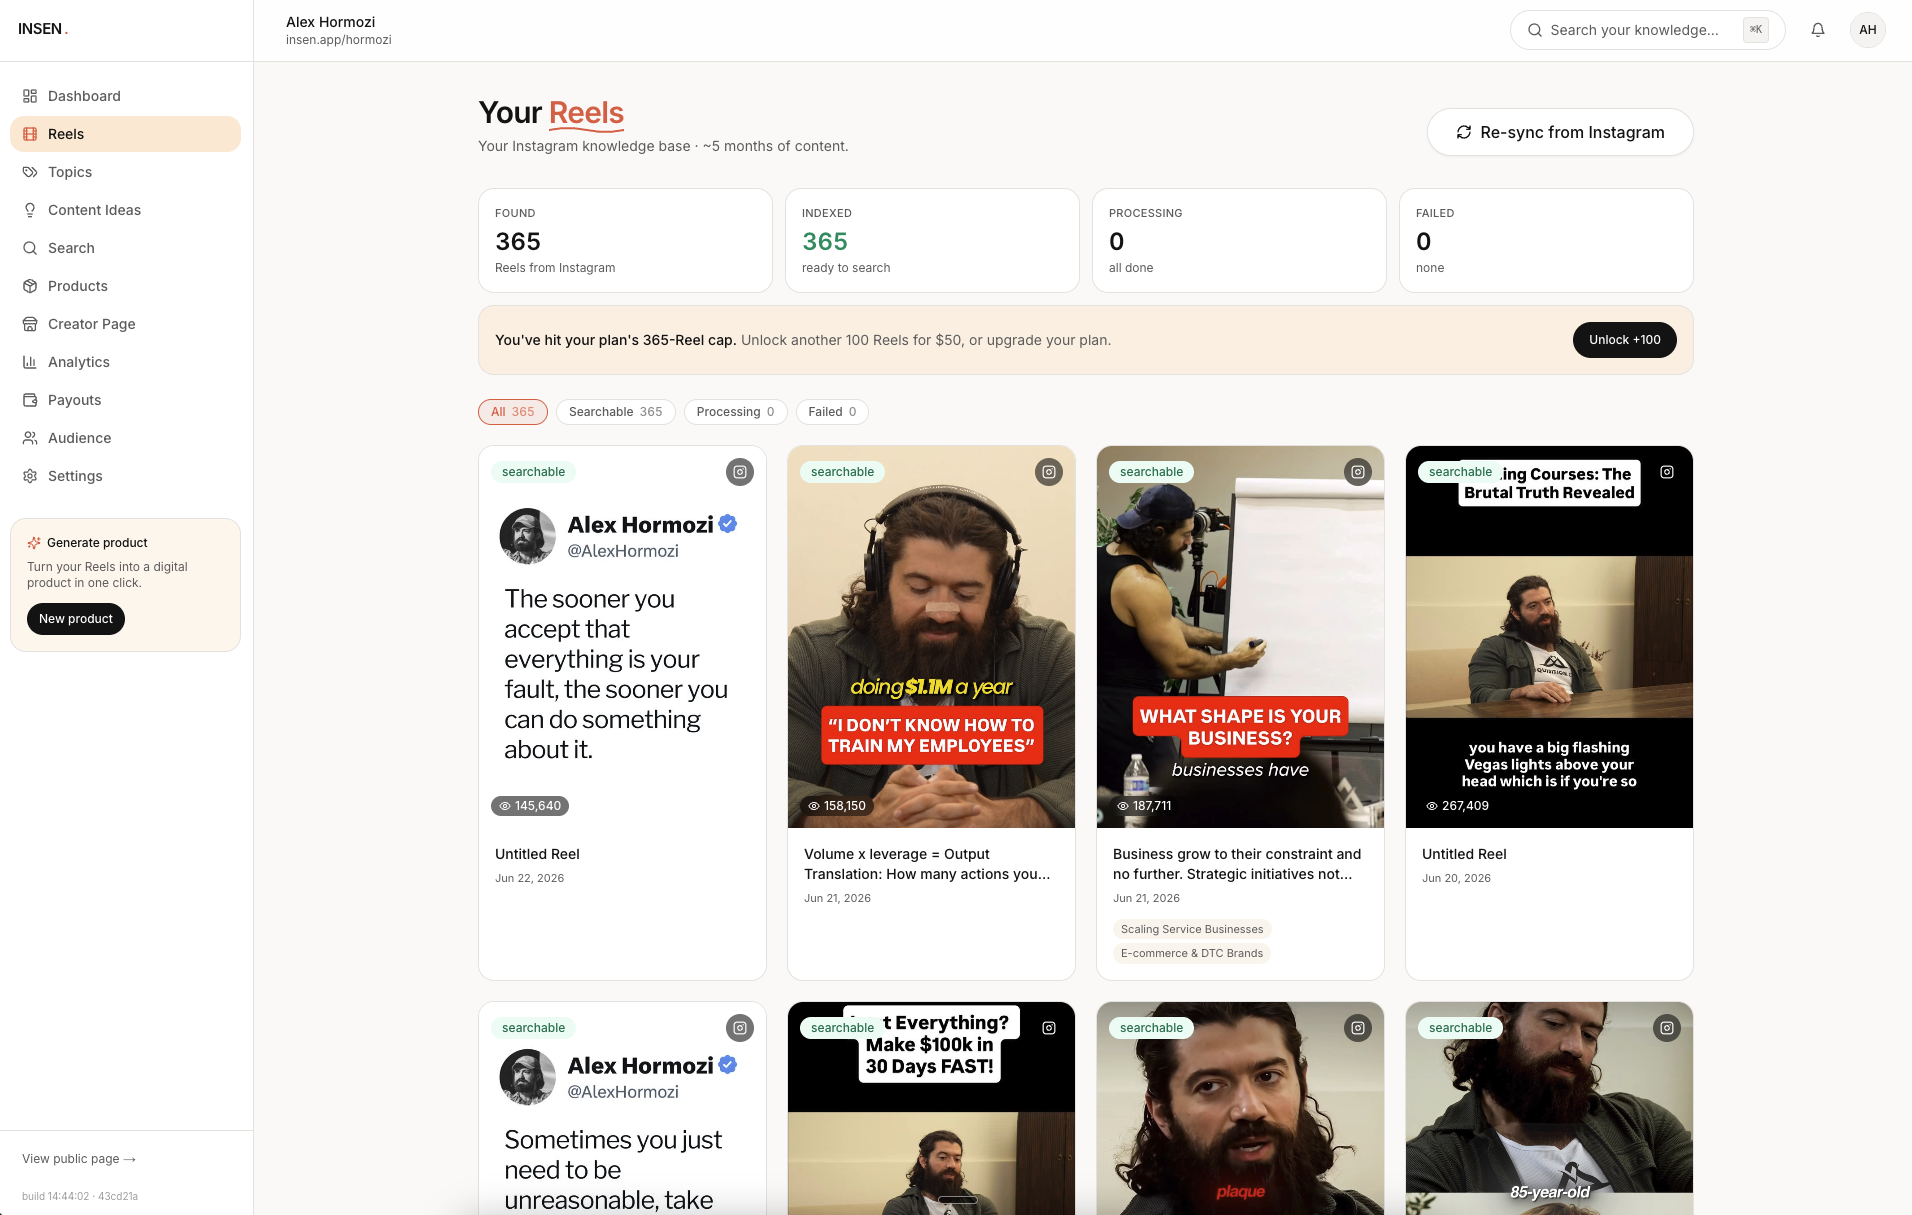
Task: Open Instagram icon on '85-year-old' reel
Action: (x=1667, y=1028)
